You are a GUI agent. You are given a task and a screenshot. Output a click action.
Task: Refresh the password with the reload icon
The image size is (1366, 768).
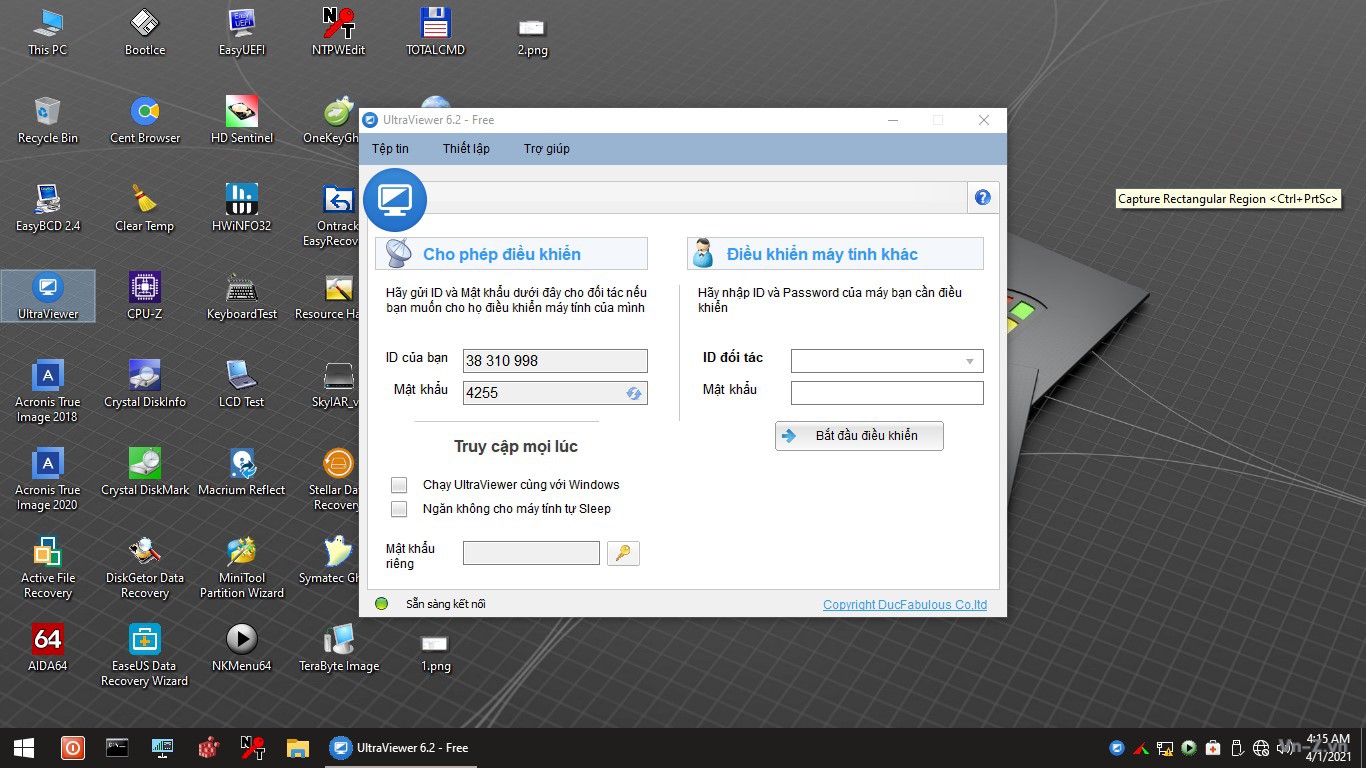(x=634, y=393)
